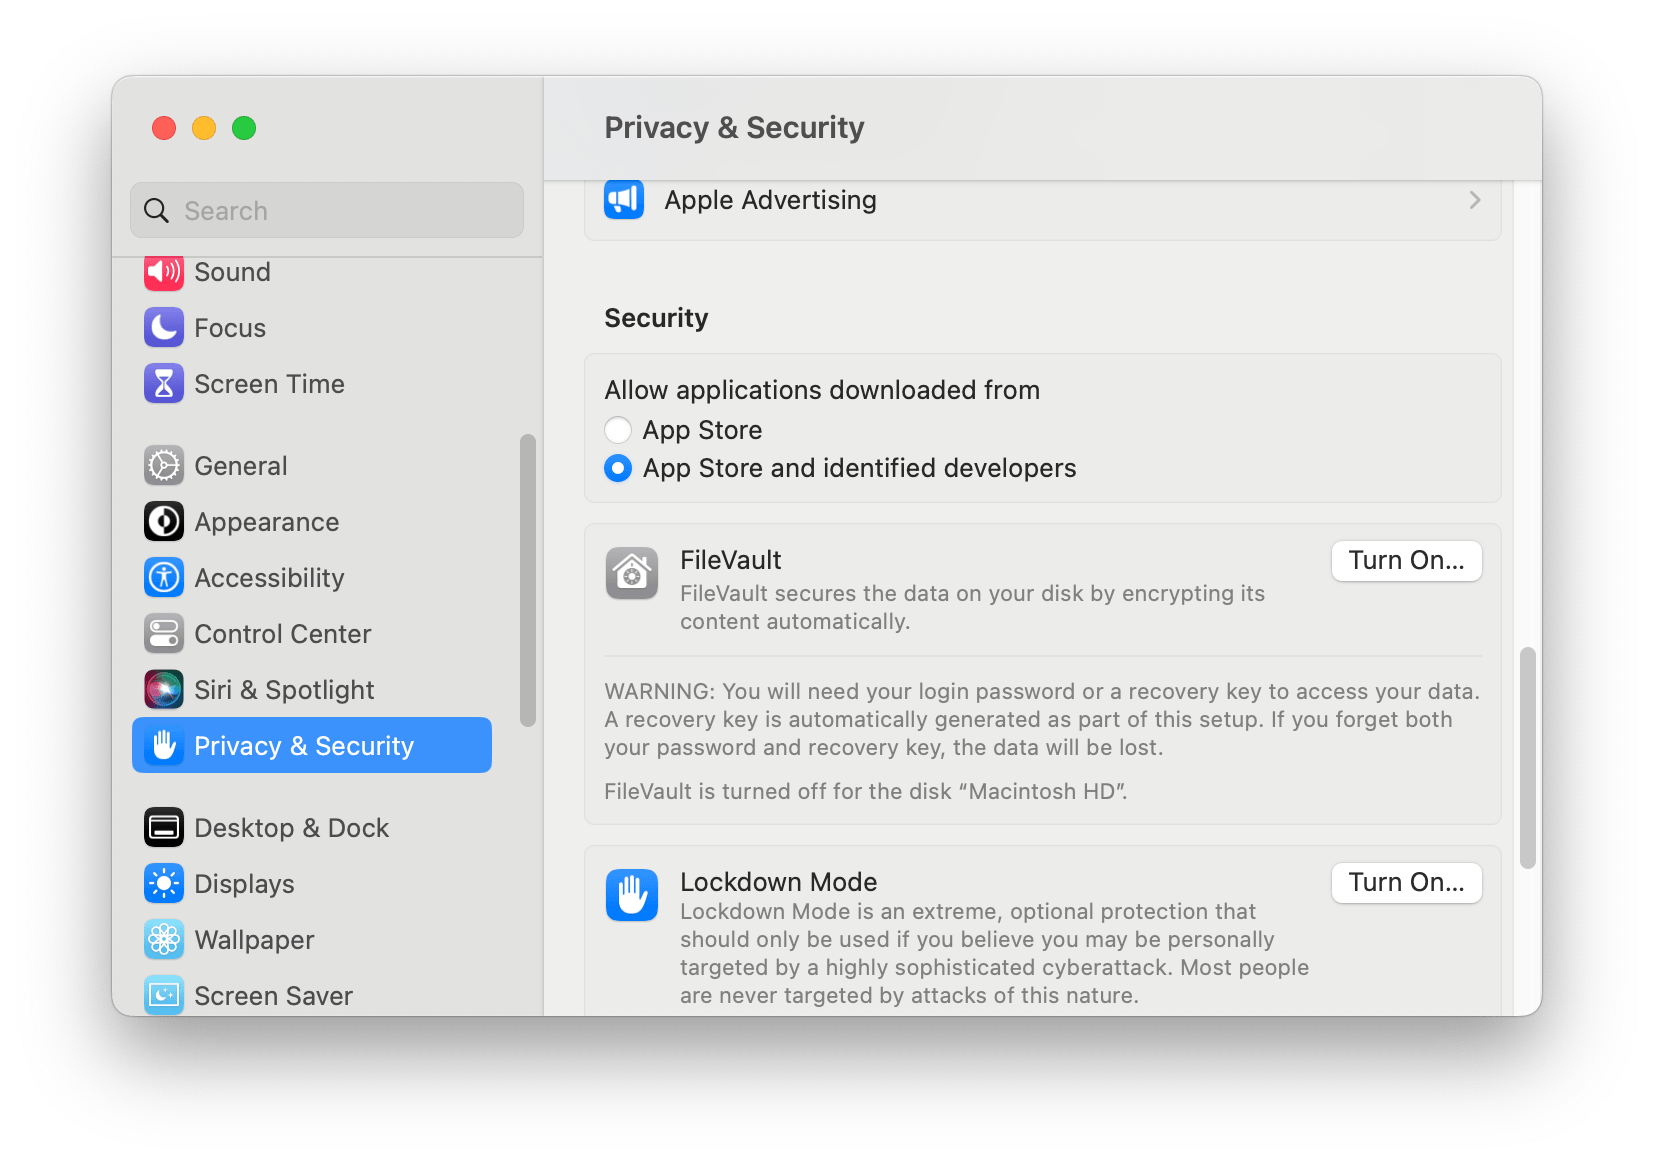Turn on Lockdown Mode

[1406, 883]
